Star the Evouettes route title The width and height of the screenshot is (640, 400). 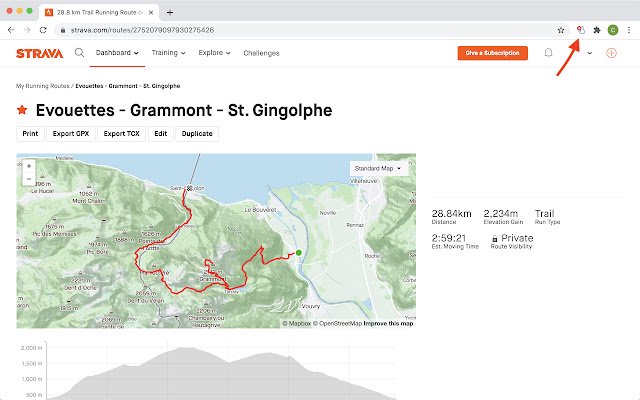pyautogui.click(x=22, y=110)
